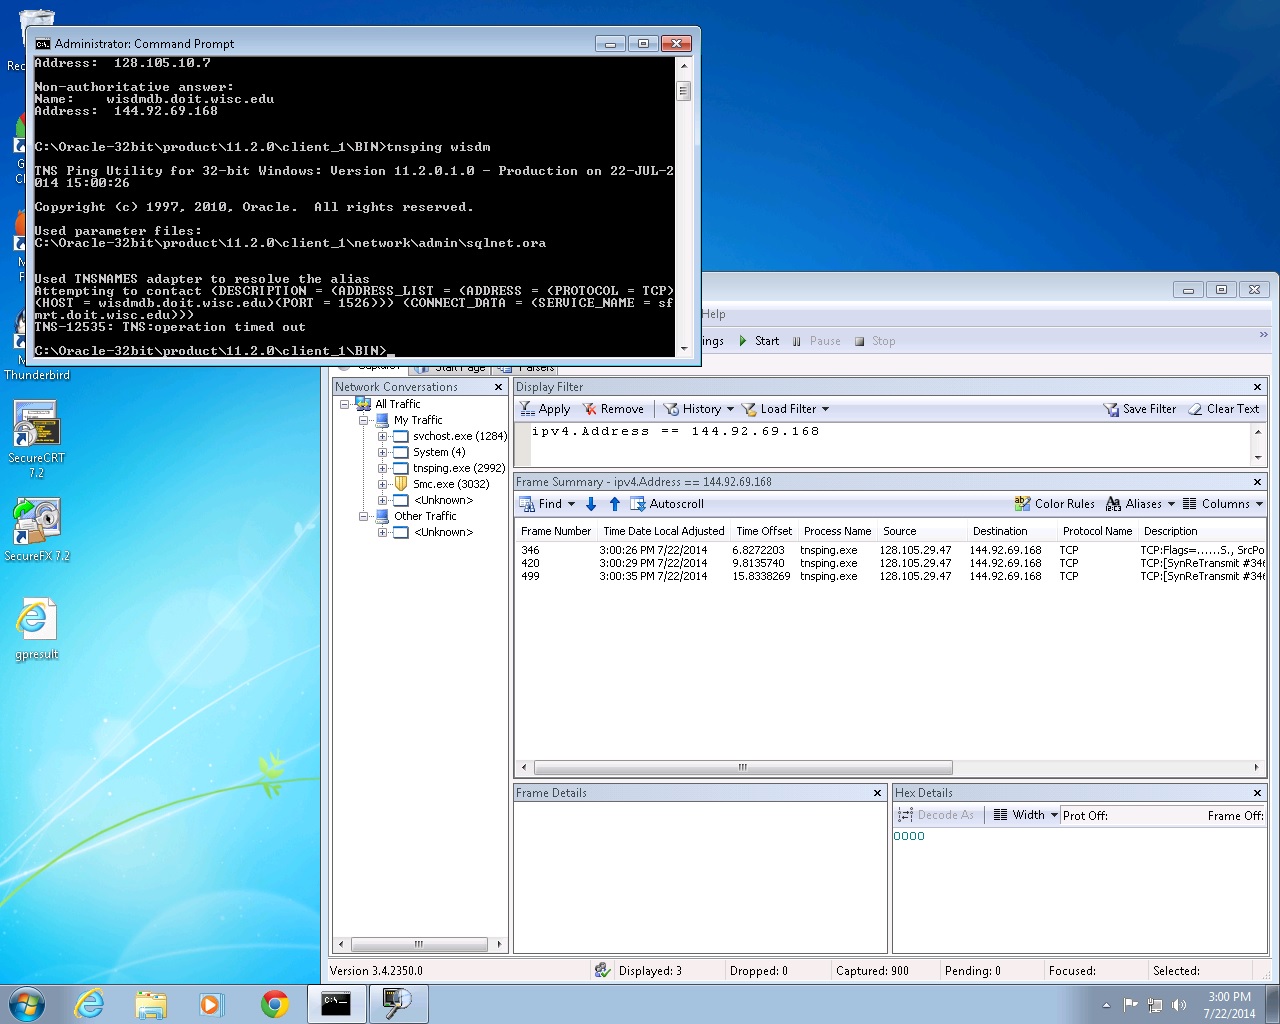
Task: Select svchost.exe (1284) conversation
Action: click(x=460, y=436)
